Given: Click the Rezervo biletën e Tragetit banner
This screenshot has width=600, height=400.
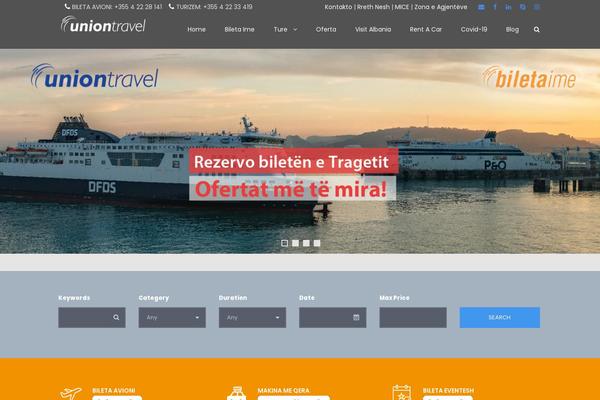Looking at the screenshot, I should click(293, 162).
